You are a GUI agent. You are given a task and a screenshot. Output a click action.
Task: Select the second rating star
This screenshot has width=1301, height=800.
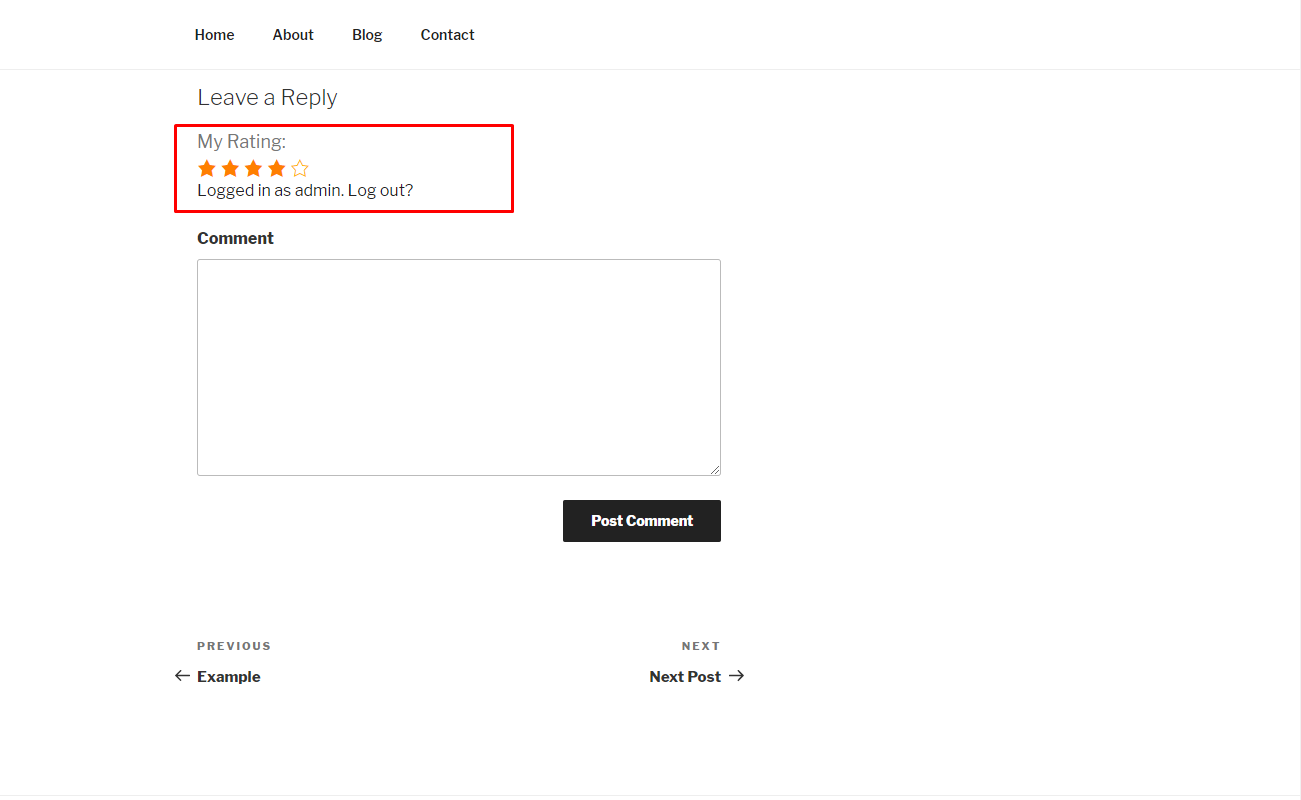tap(230, 168)
